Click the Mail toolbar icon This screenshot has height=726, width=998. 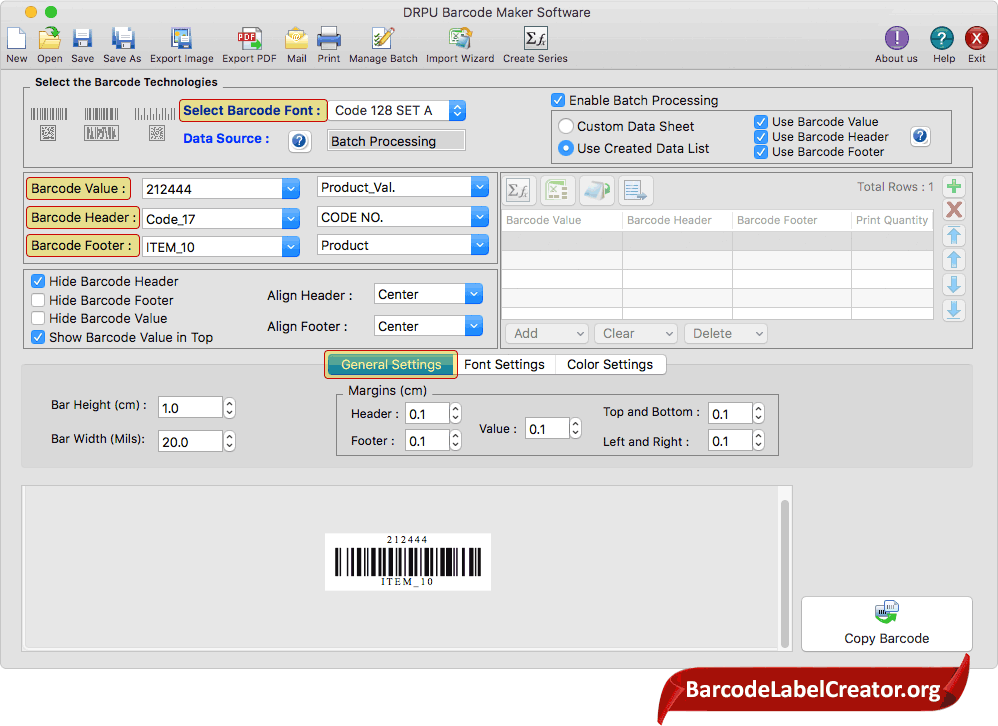(x=297, y=39)
